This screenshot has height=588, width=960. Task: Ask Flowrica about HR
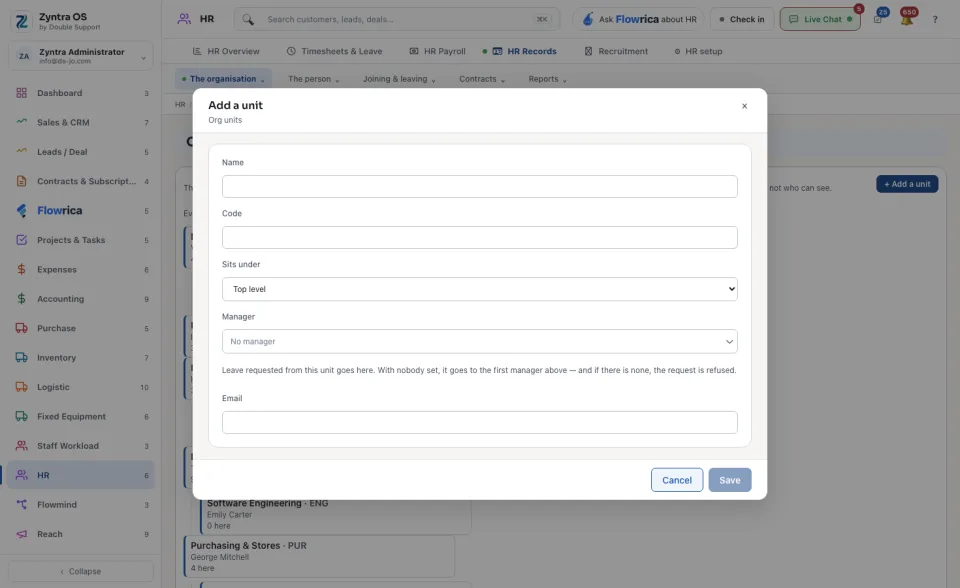[639, 20]
